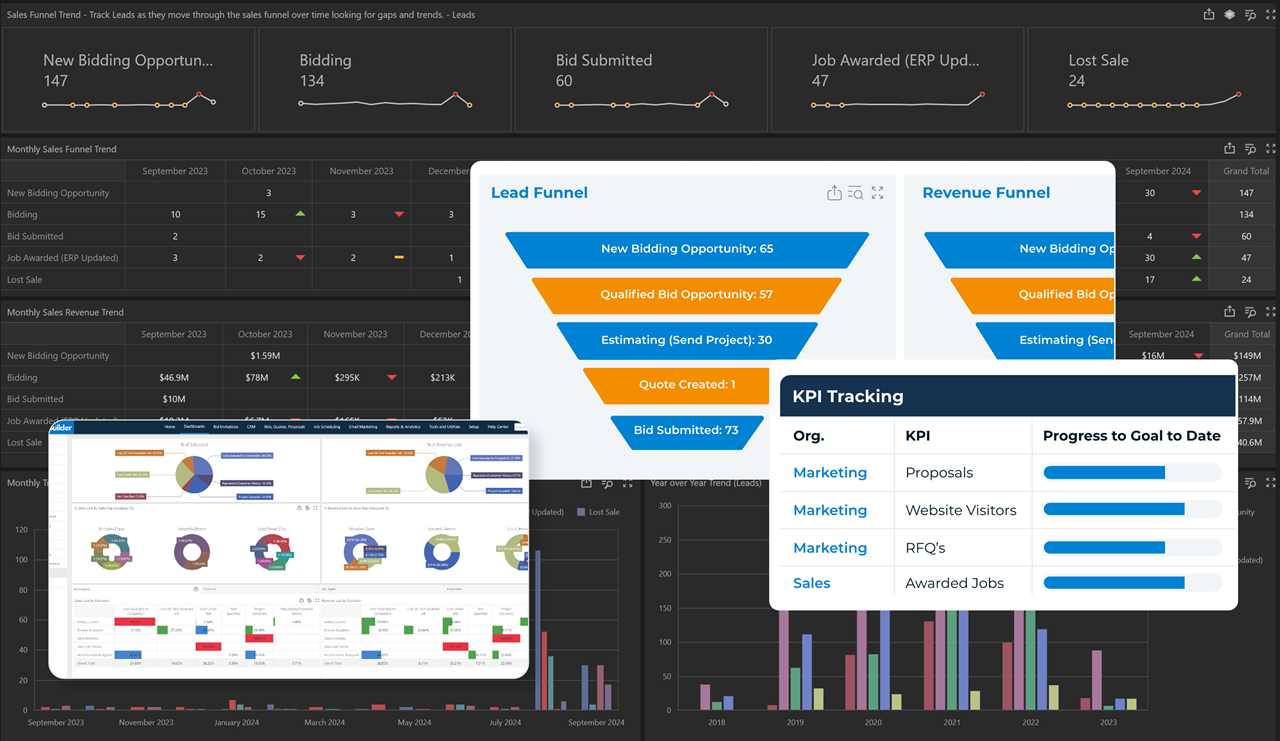Maximize the Sales Funnel Trend header panel
The width and height of the screenshot is (1280, 741).
click(x=1270, y=14)
